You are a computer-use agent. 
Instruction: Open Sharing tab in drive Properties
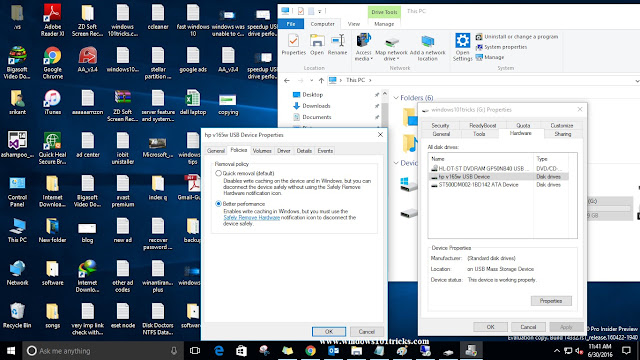[563, 134]
